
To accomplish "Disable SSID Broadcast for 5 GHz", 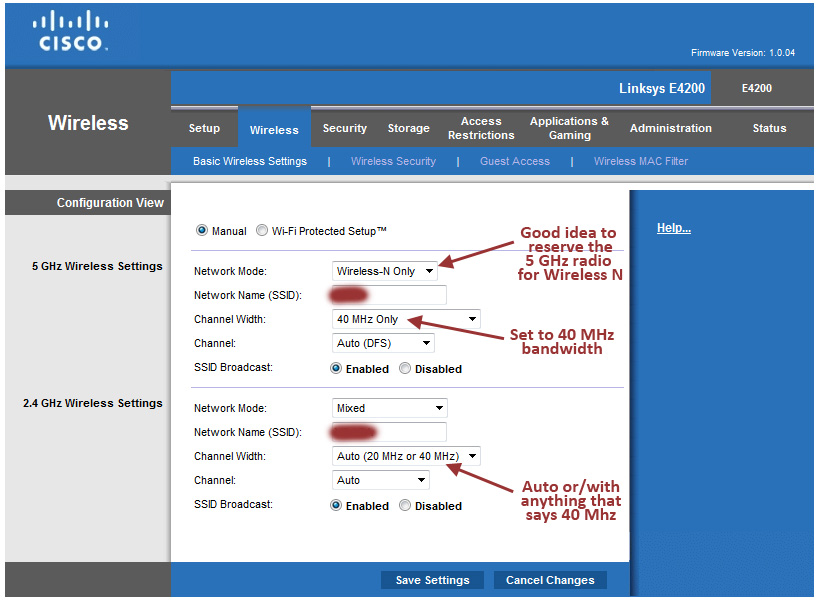I will click(405, 369).
